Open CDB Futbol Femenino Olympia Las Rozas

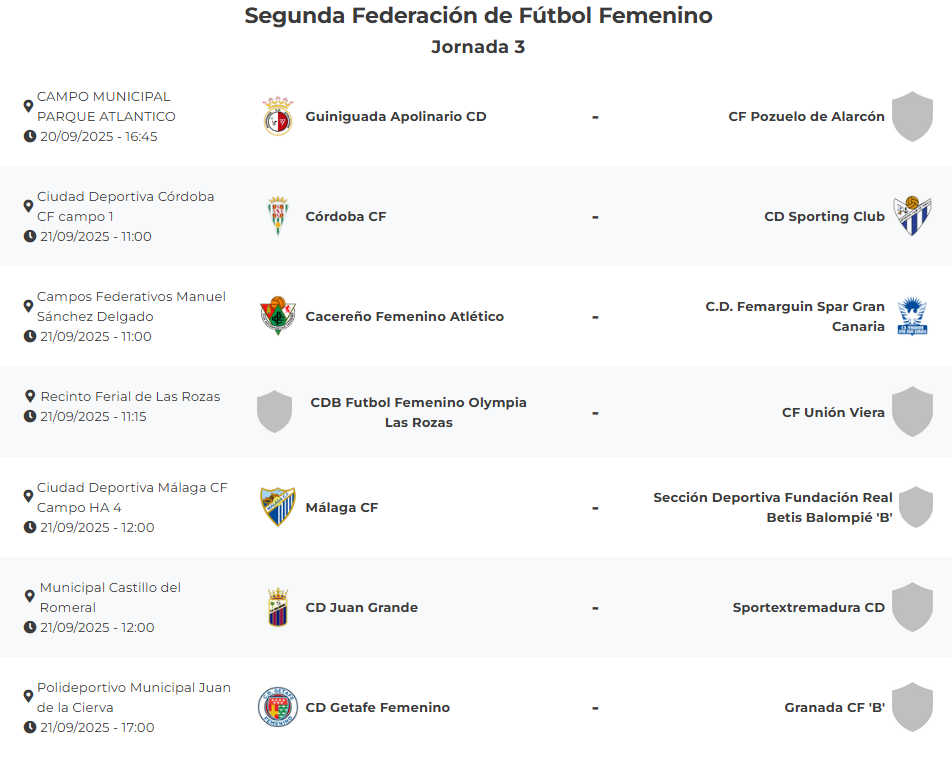tap(418, 412)
